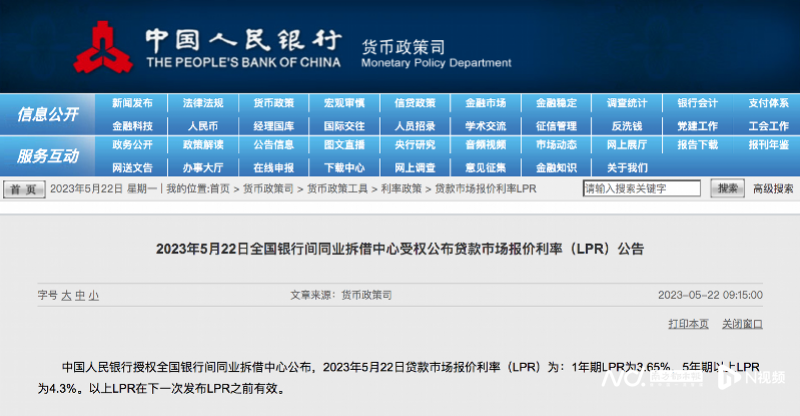Choose 办事大厅 link
The width and height of the screenshot is (800, 416).
click(203, 167)
